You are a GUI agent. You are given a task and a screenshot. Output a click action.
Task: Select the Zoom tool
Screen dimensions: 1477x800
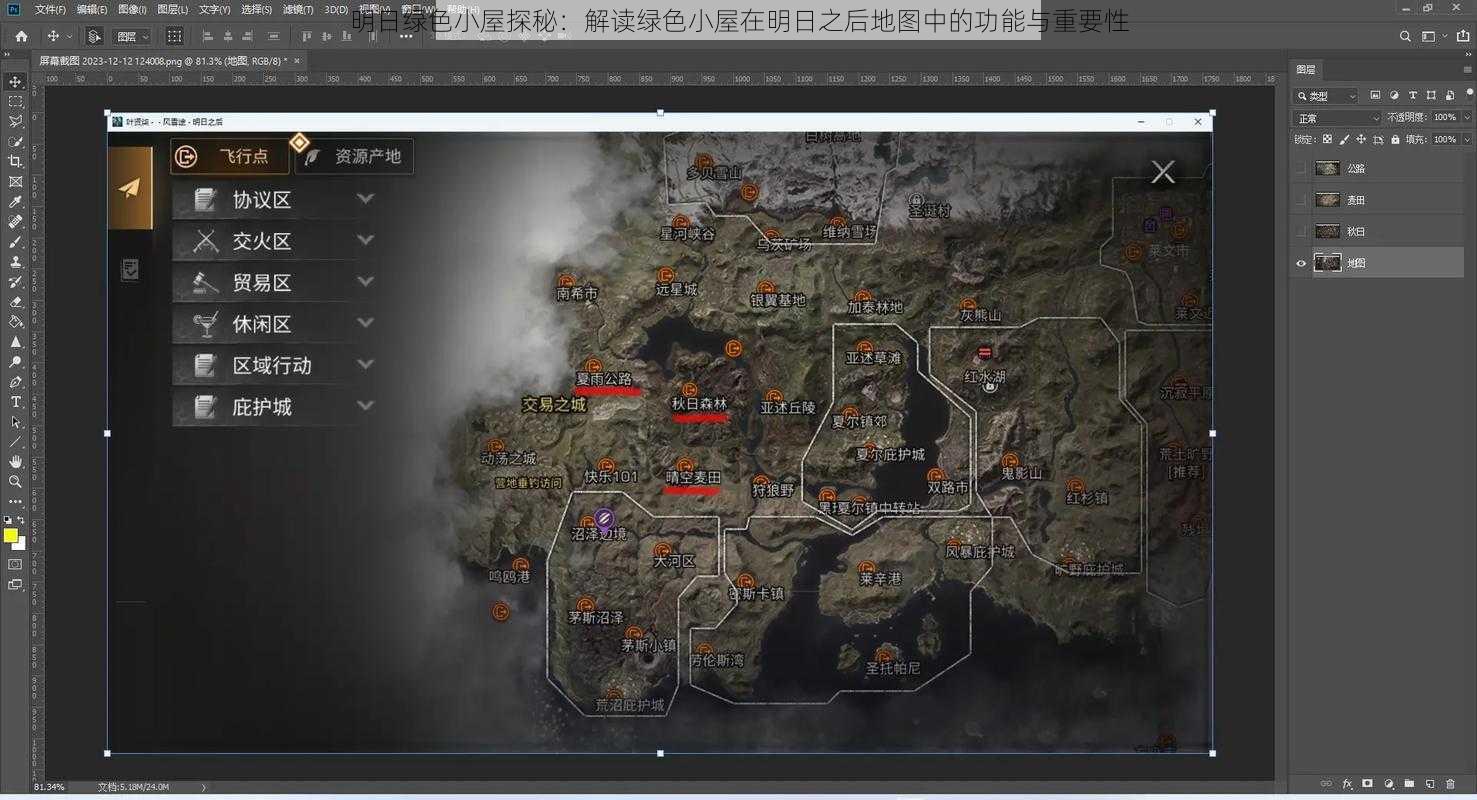click(15, 482)
